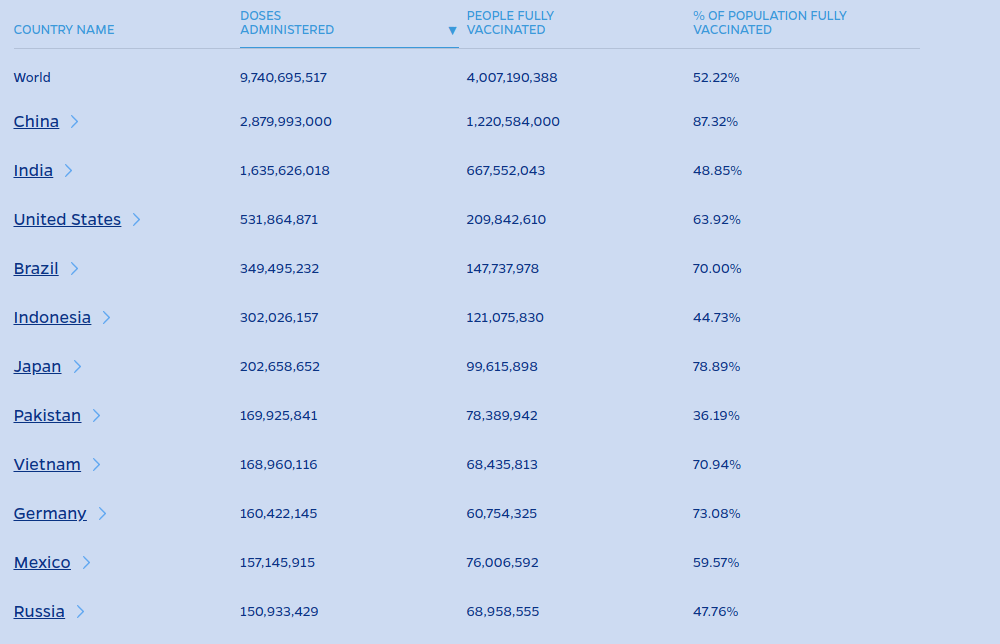Click the chevron arrow next to China
The height and width of the screenshot is (644, 1000).
[75, 122]
